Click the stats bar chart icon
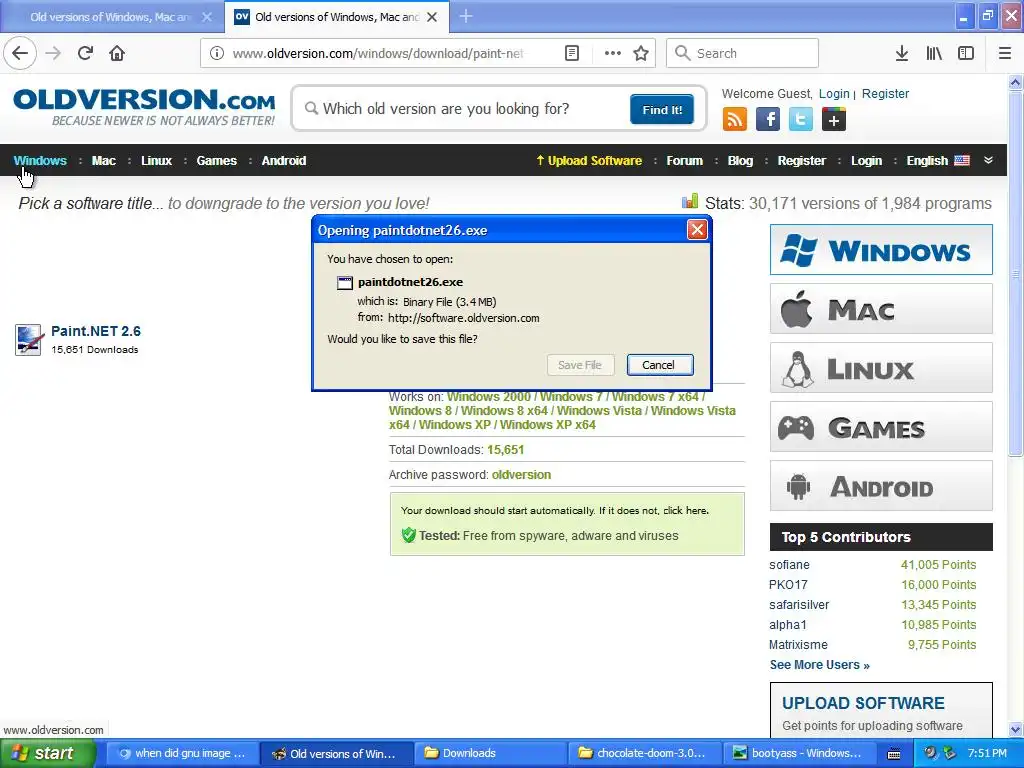1024x768 pixels. point(690,201)
